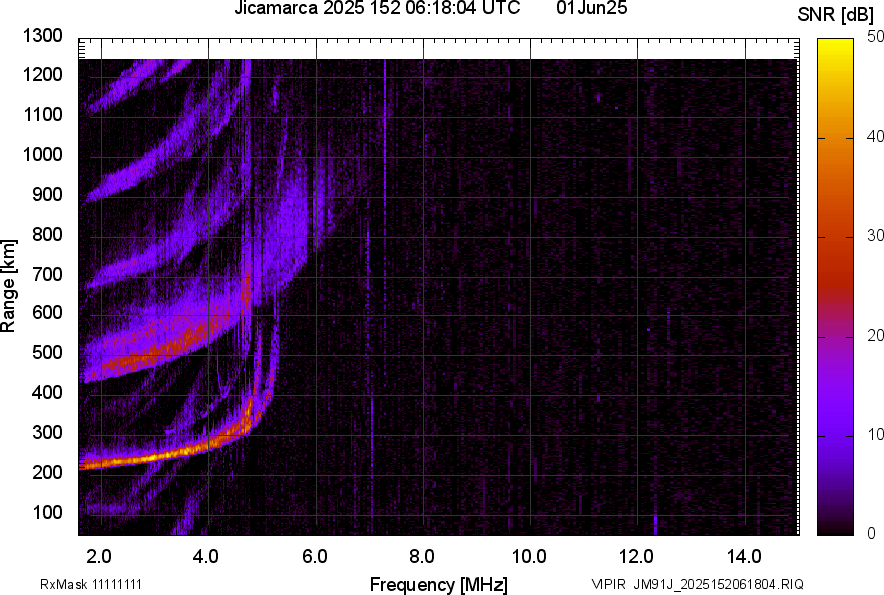This screenshot has height=595, width=884.
Task: Click the colorbar value '40'
Action: pos(876,136)
